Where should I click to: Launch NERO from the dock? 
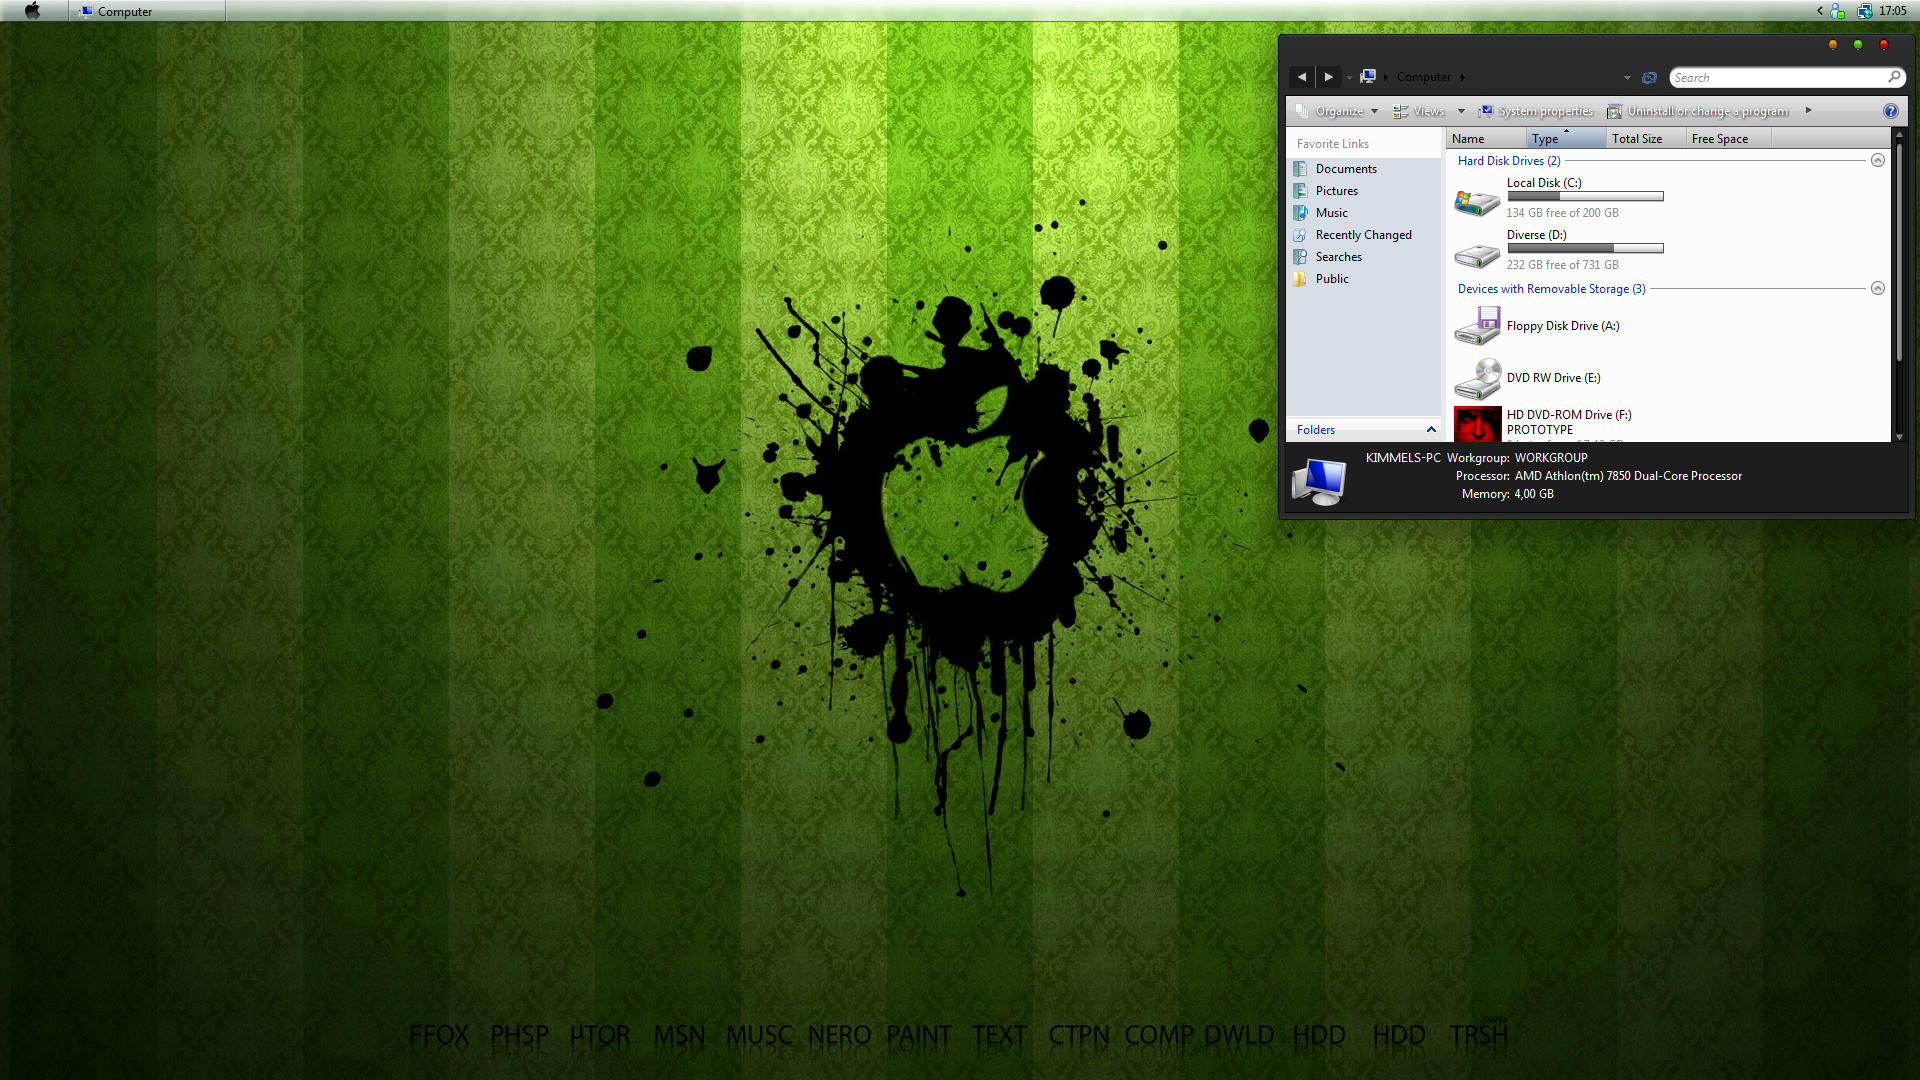[839, 1035]
